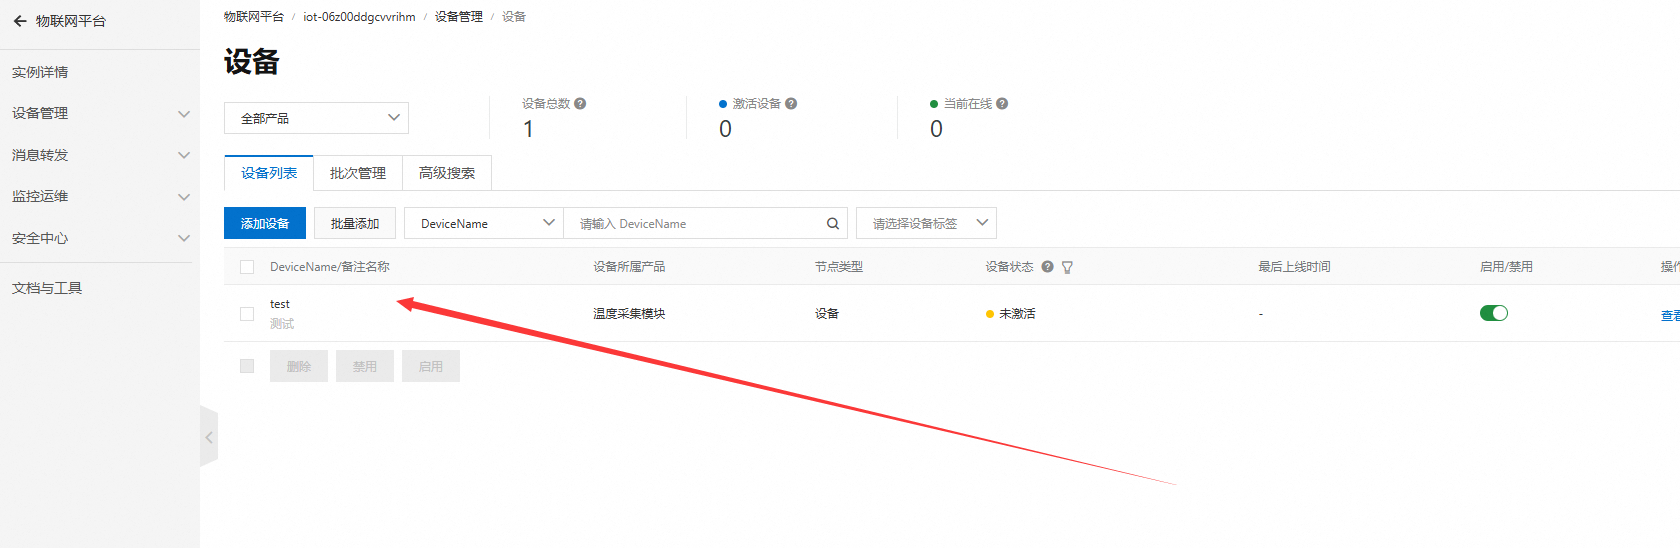
Task: Click the back arrow beside 物联网平台
Action: click(x=20, y=21)
